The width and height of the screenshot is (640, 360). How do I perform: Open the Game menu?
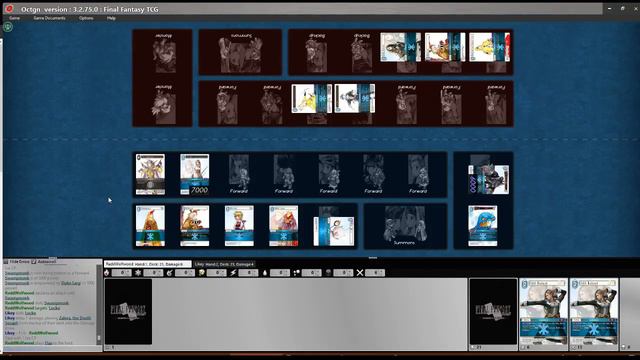14,18
